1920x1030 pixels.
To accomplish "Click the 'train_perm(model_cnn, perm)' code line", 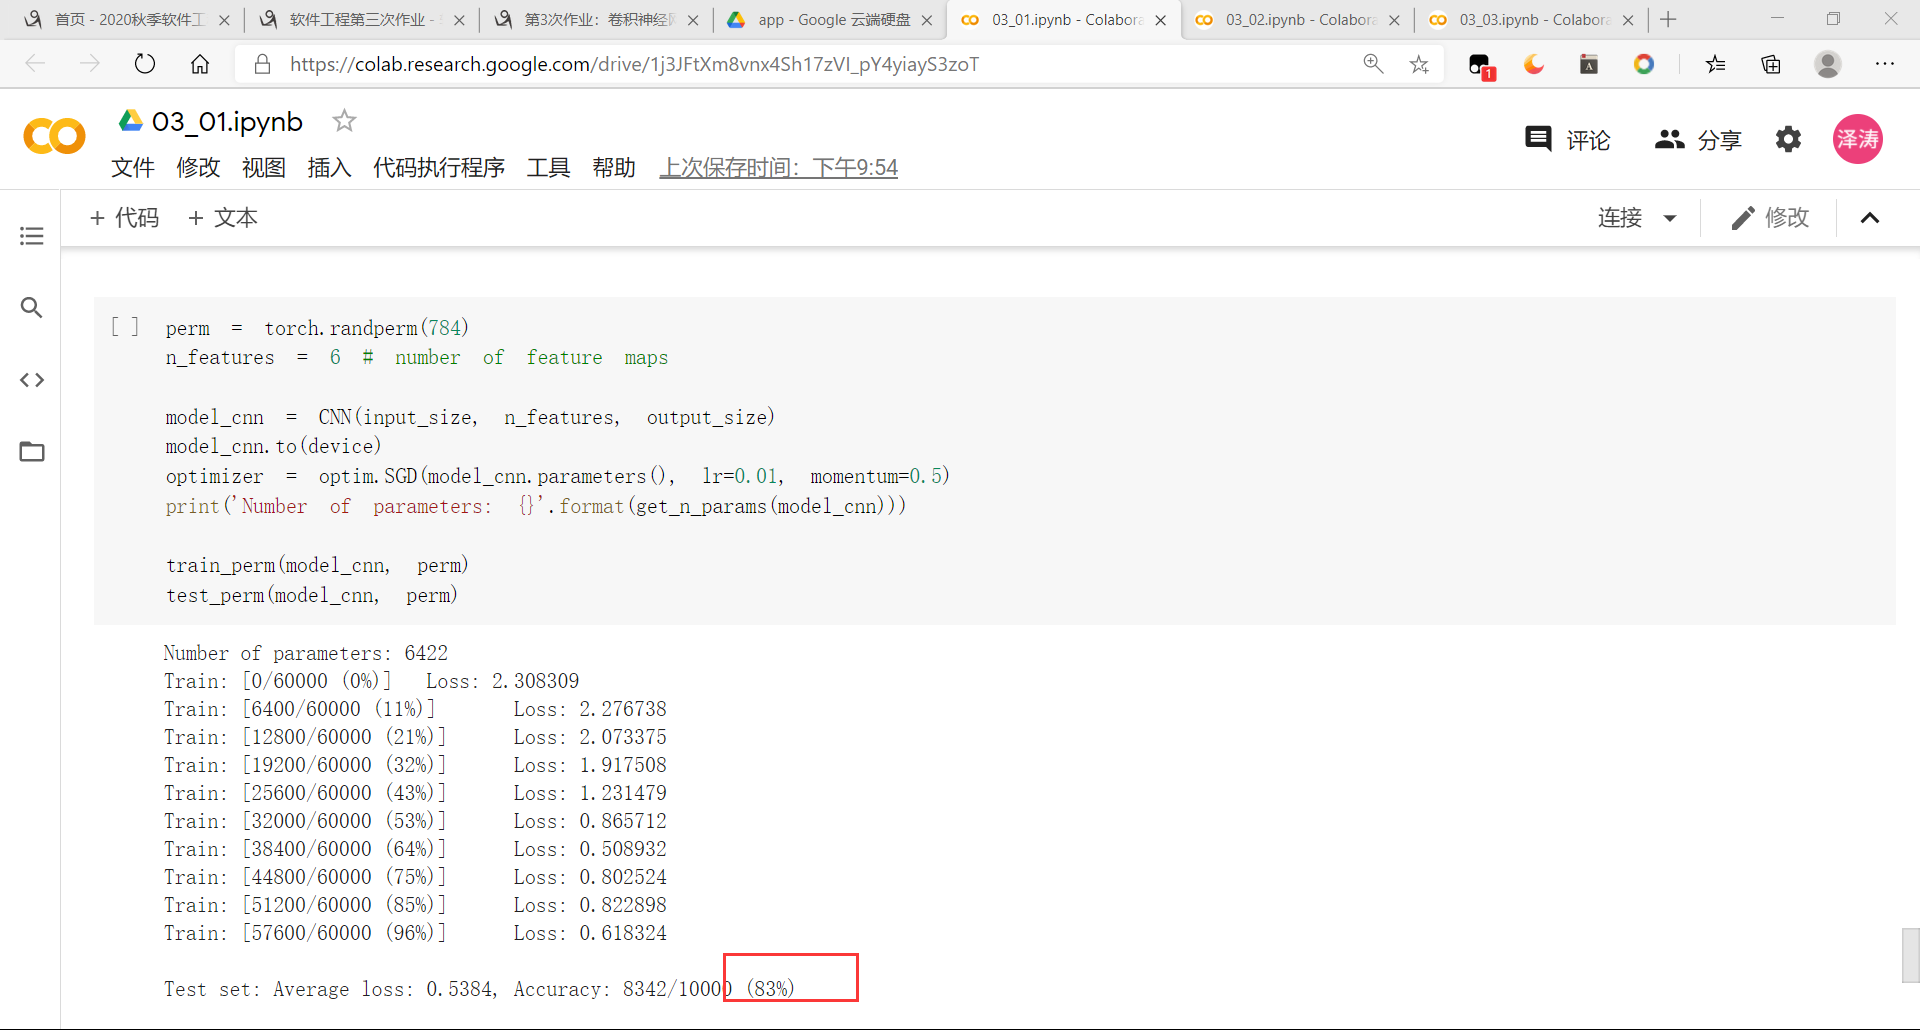I will pyautogui.click(x=317, y=565).
